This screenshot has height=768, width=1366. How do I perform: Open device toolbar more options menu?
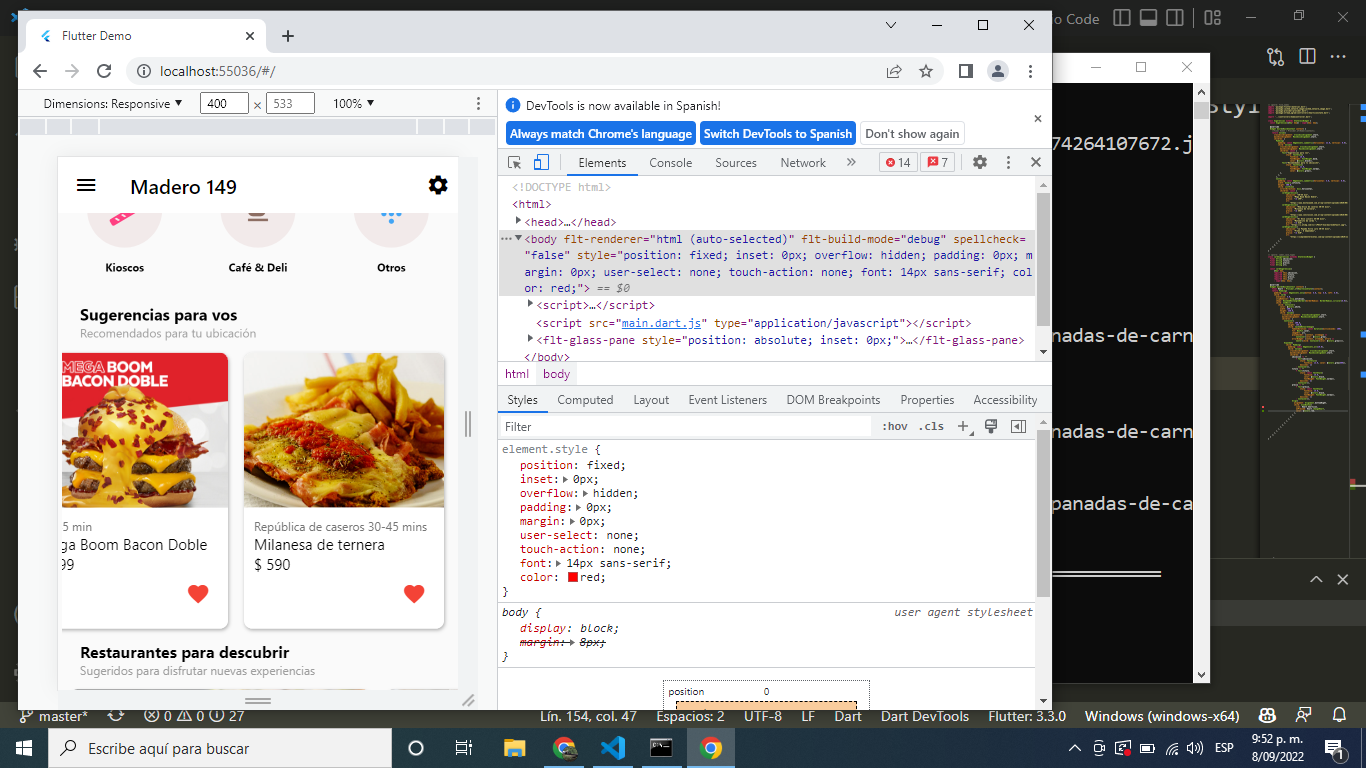pos(479,104)
